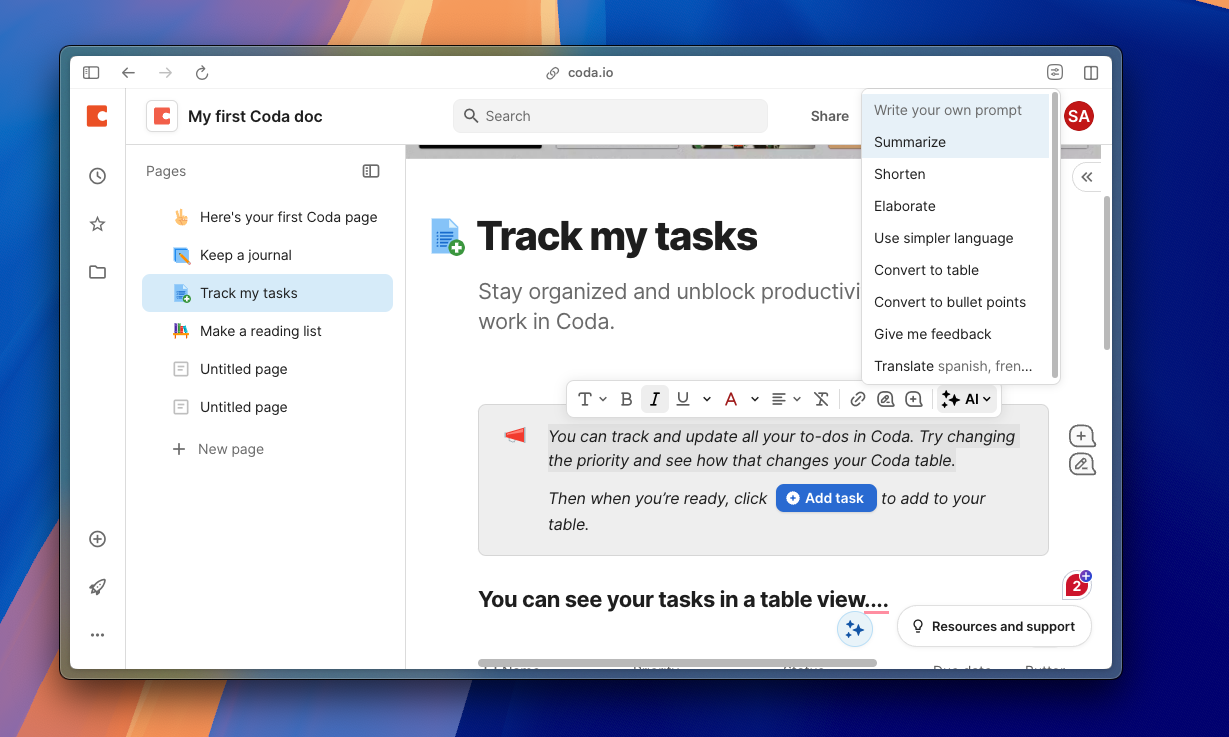Click the doc icon beside My first Coda doc

pos(162,116)
